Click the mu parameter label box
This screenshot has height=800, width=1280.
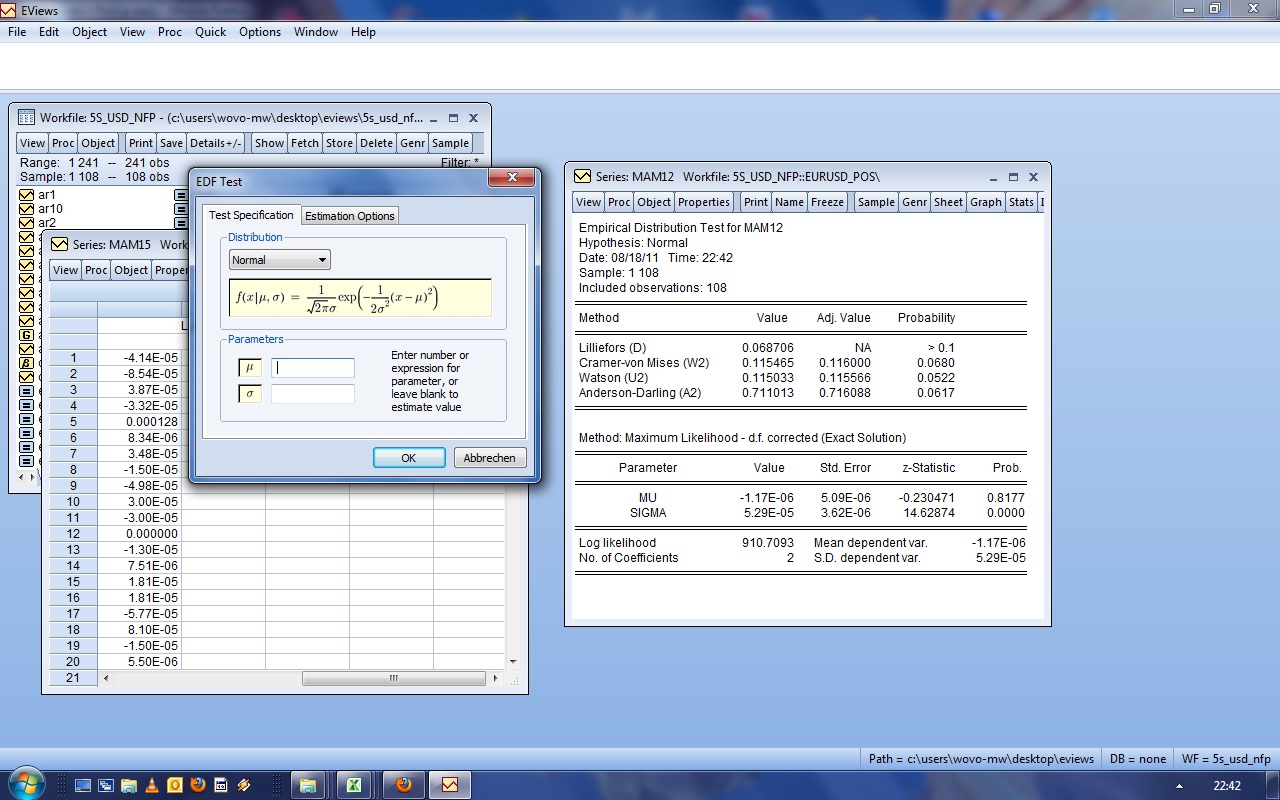click(250, 368)
